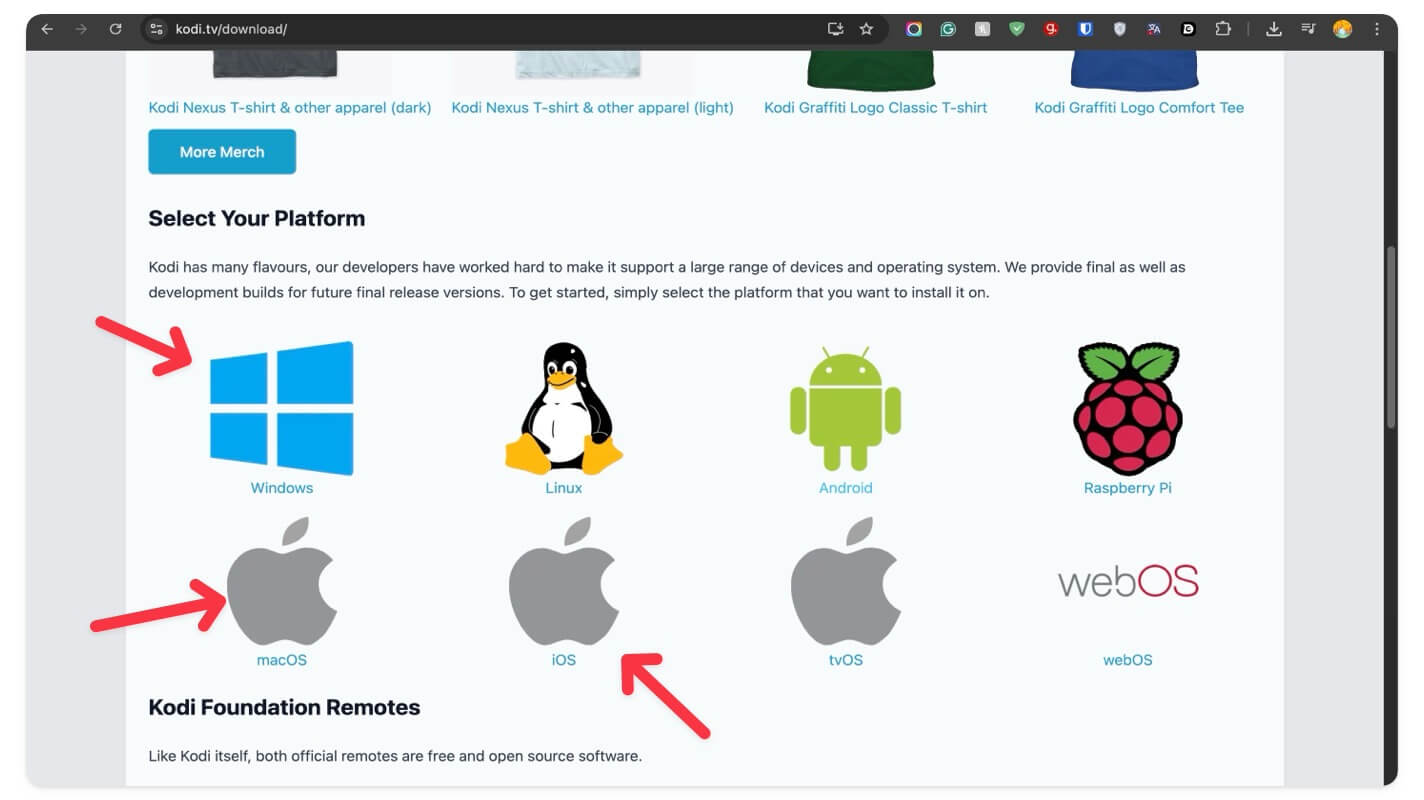Viewport: 1424px width, 800px height.
Task: Open the browser Extensions puzzle icon
Action: (1222, 29)
